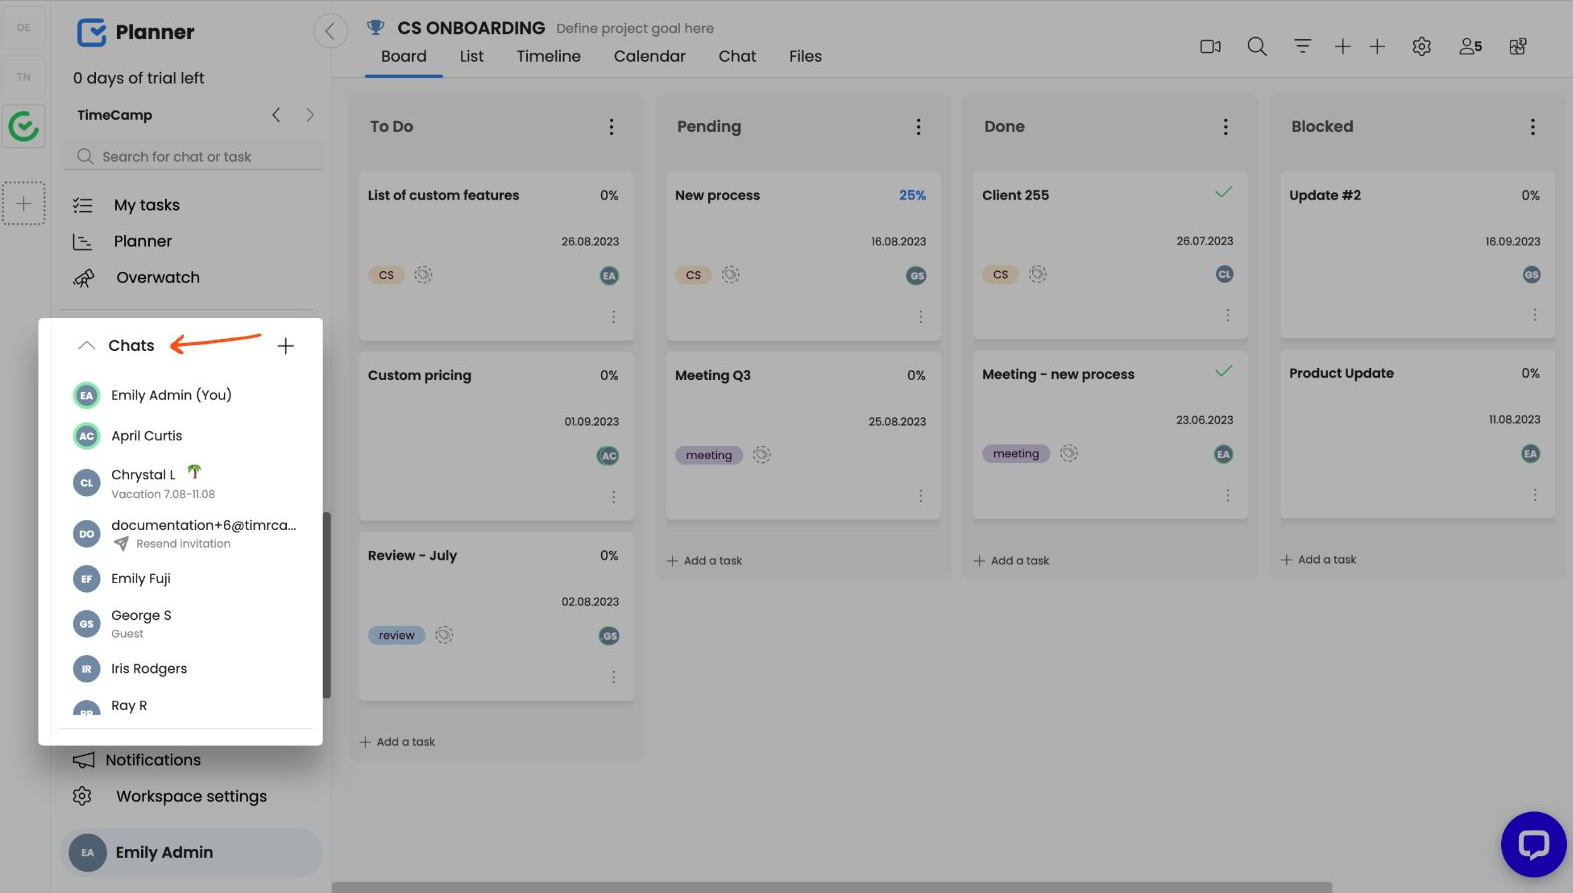Open the video call camera icon
Screen dimensions: 1573x893
tap(1210, 47)
